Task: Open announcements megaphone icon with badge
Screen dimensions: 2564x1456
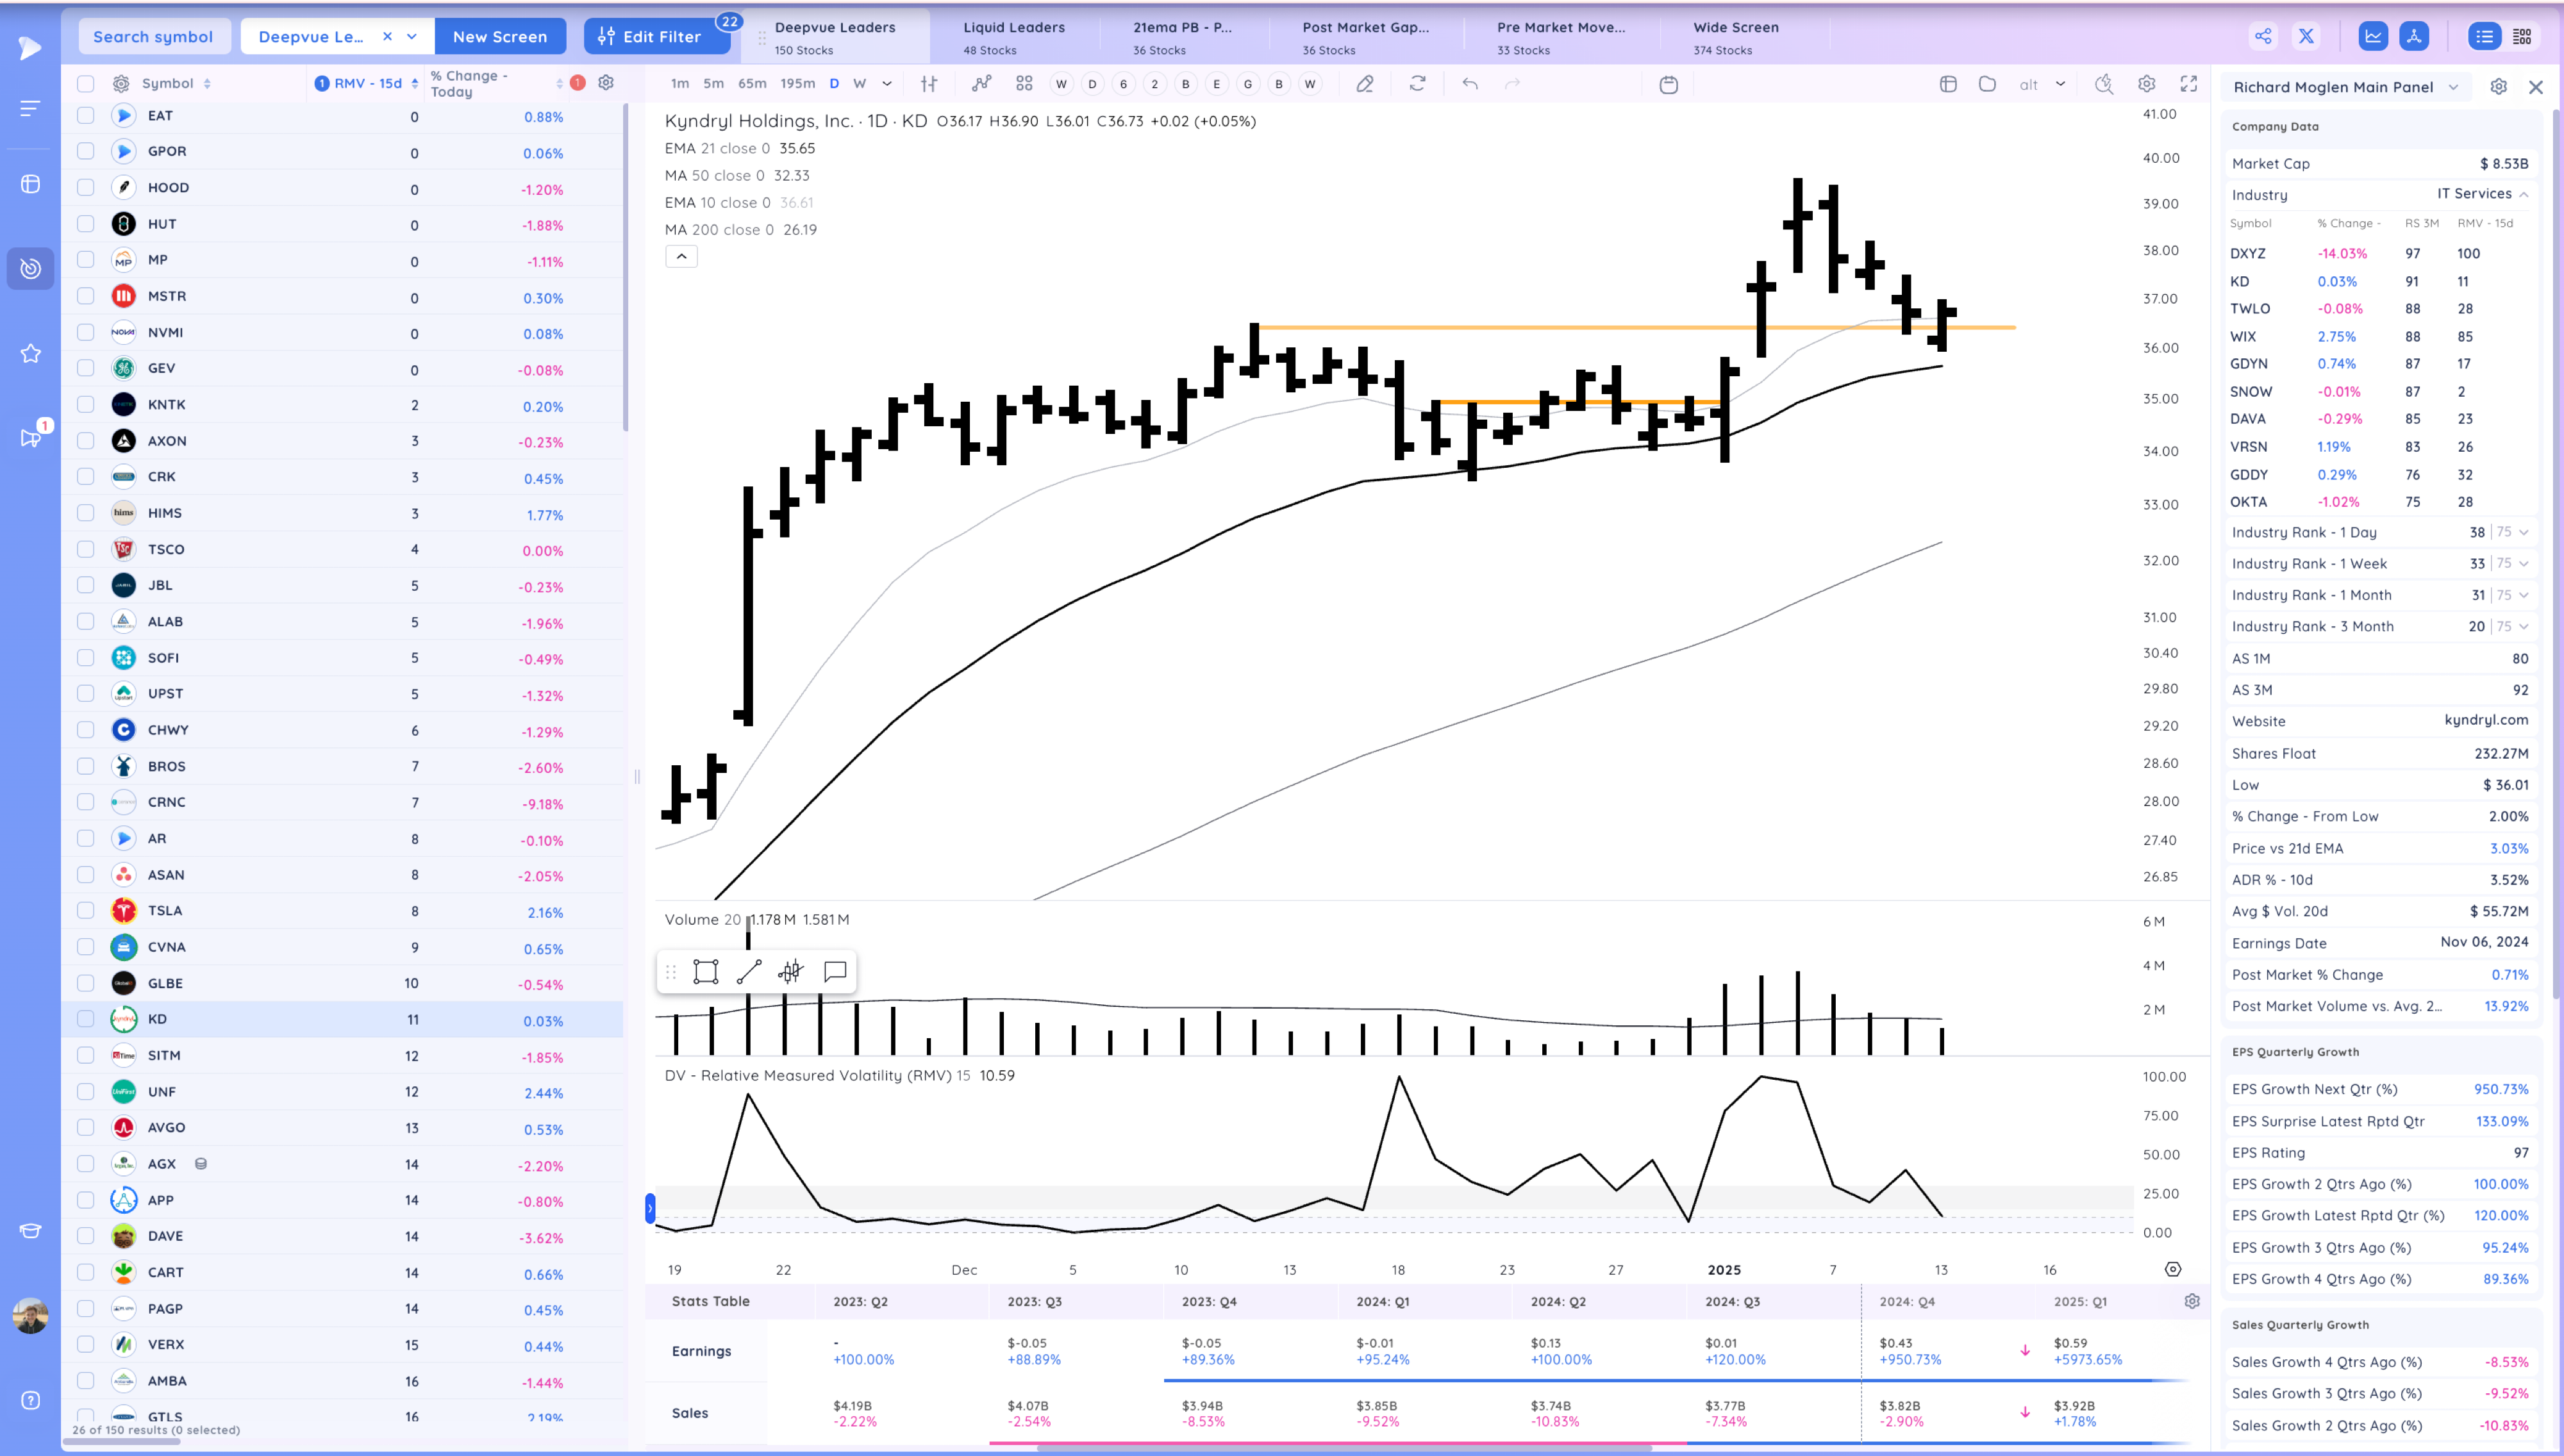Action: (31, 437)
